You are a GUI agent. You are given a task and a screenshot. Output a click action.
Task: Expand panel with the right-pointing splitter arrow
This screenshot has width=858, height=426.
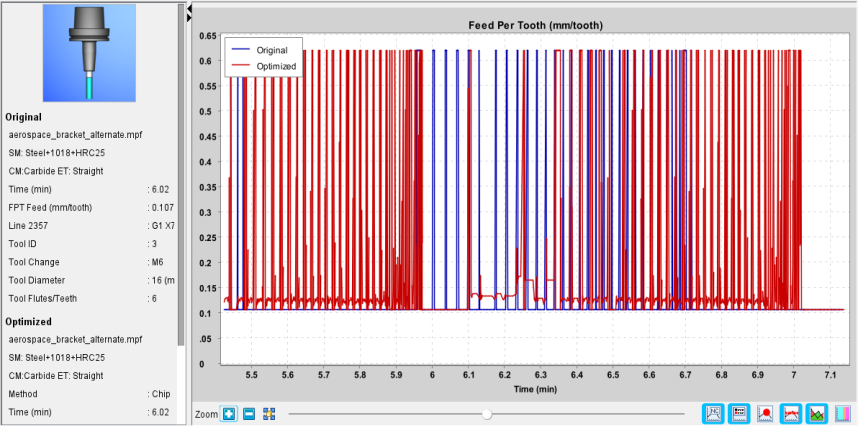pos(189,18)
